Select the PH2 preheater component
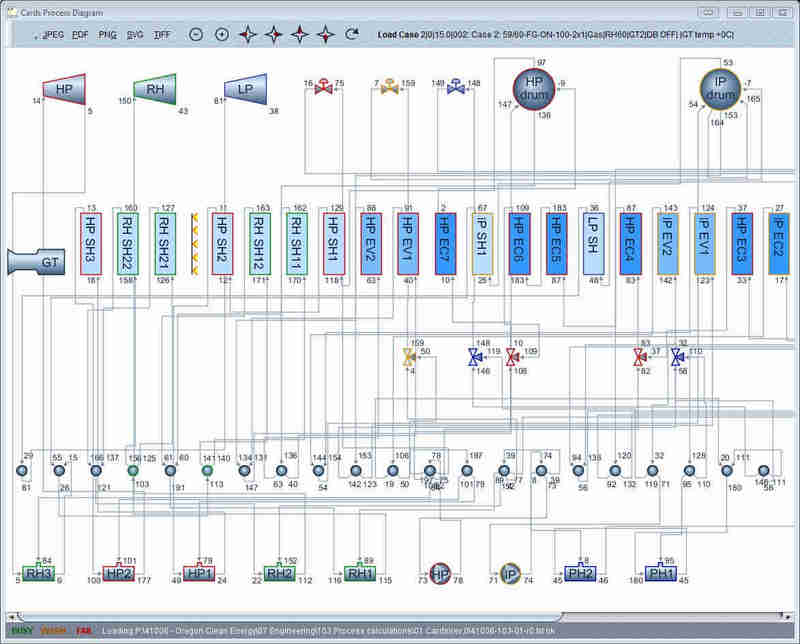Image resolution: width=800 pixels, height=644 pixels. (580, 573)
